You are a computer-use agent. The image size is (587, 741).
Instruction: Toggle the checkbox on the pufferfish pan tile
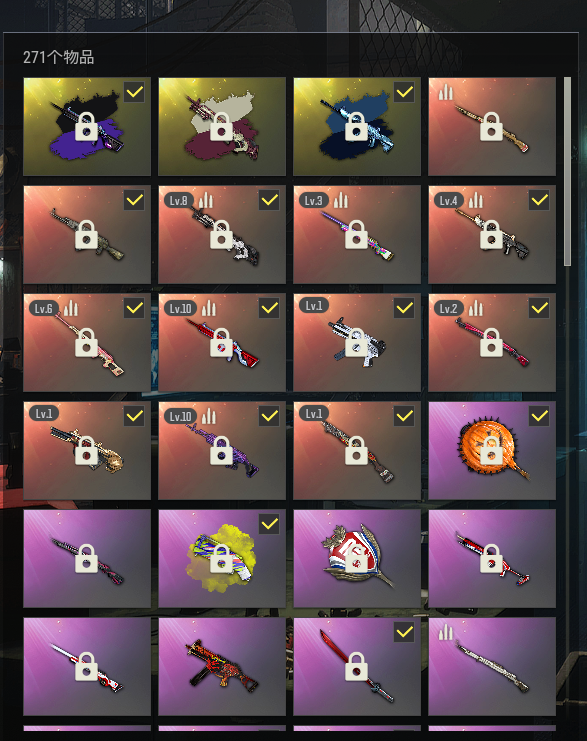[x=539, y=416]
